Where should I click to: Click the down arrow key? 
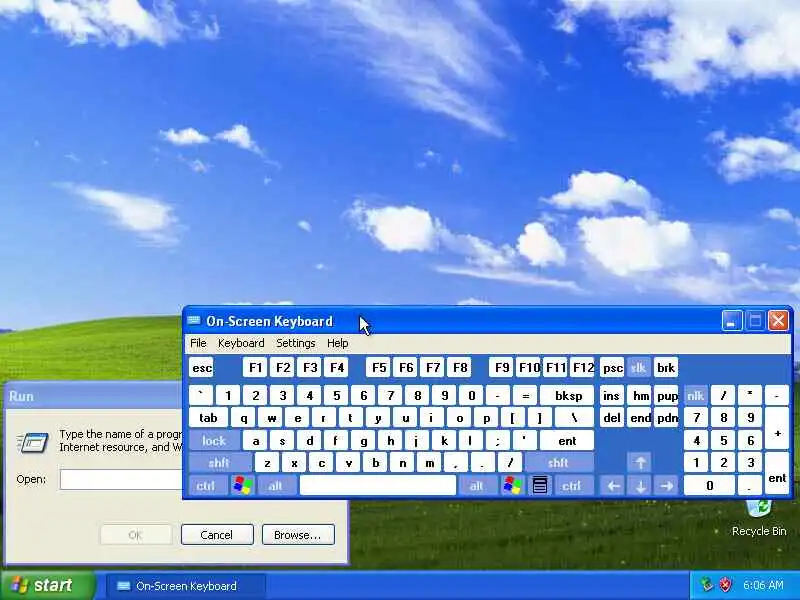(x=640, y=485)
